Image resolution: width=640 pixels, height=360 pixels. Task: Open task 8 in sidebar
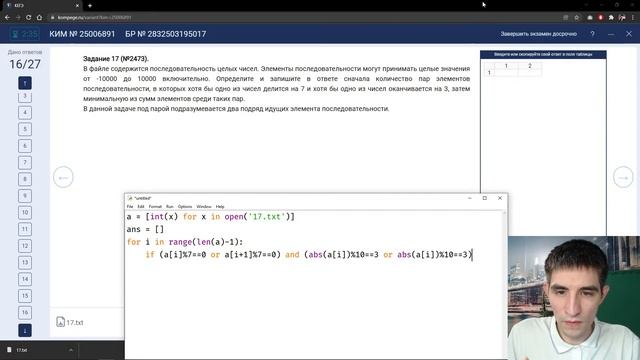click(x=25, y=179)
